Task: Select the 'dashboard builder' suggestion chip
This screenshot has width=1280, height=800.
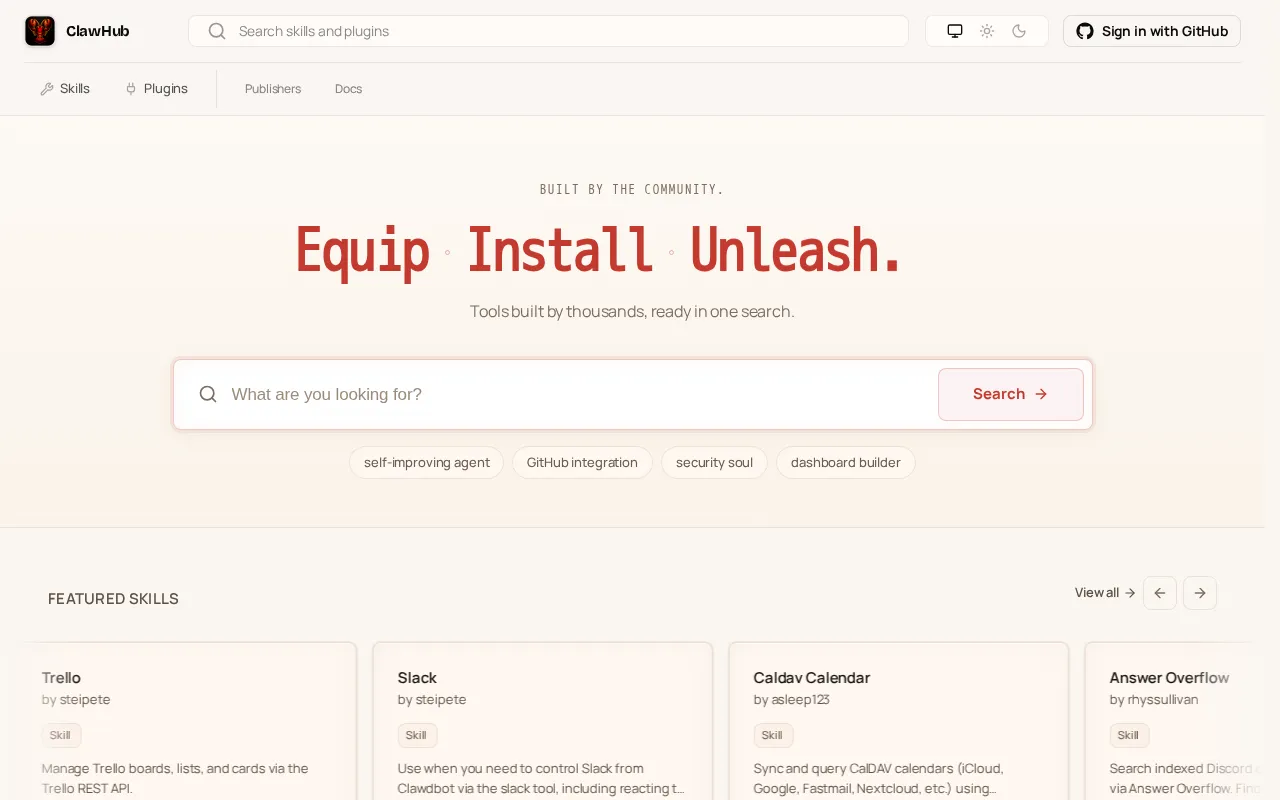Action: [846, 462]
